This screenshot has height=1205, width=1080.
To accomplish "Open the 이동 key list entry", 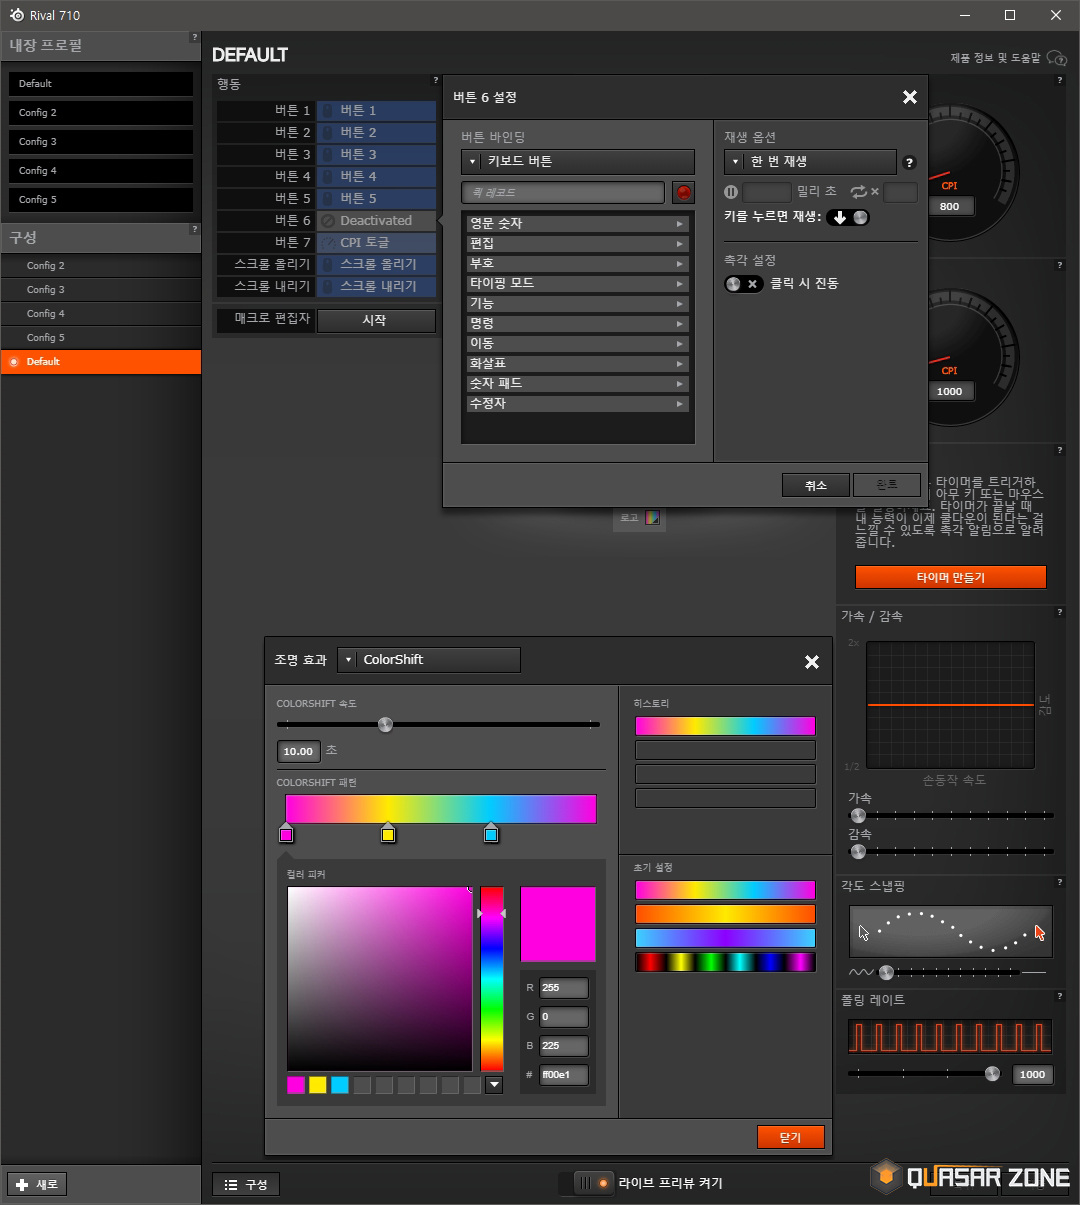I will click(x=578, y=343).
